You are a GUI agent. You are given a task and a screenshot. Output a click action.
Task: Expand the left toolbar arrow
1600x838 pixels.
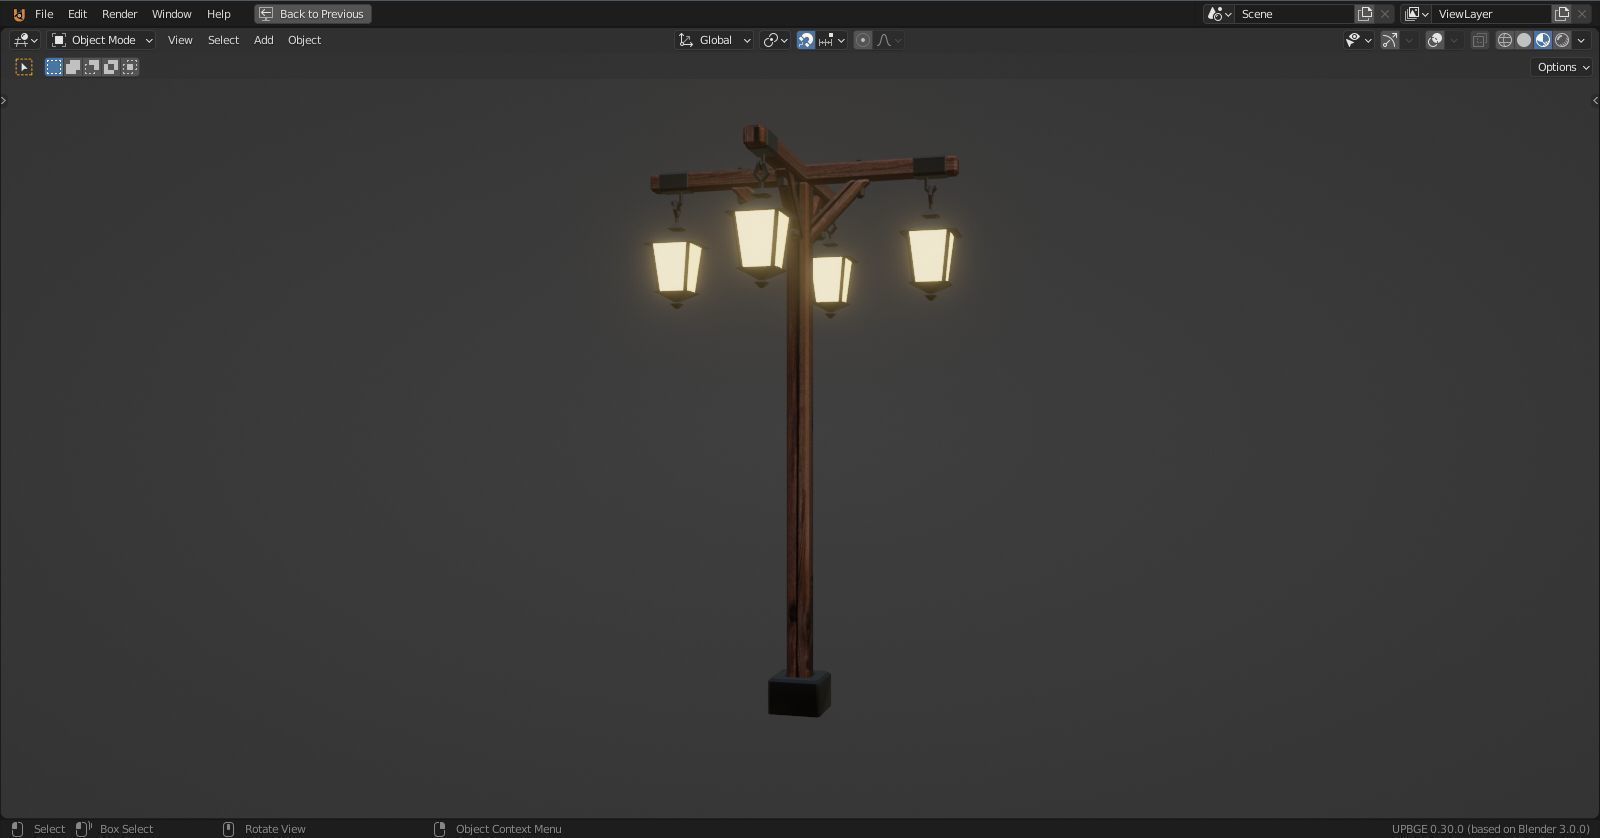click(4, 100)
